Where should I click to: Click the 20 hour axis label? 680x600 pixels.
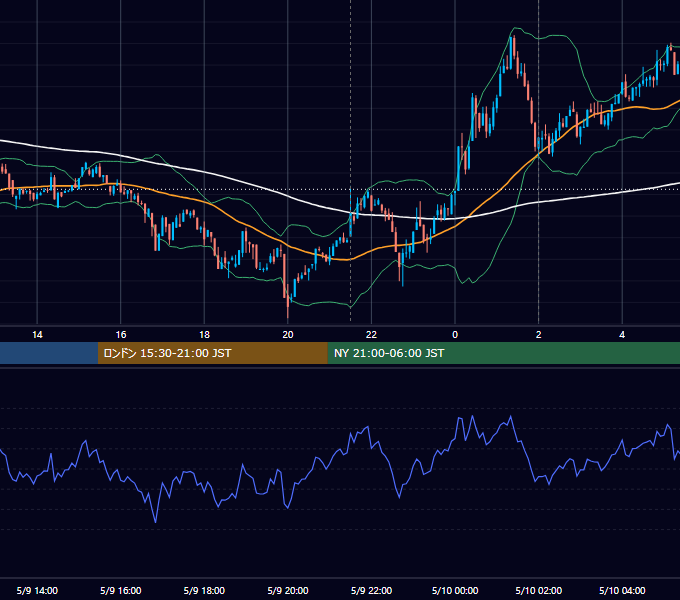tap(288, 335)
